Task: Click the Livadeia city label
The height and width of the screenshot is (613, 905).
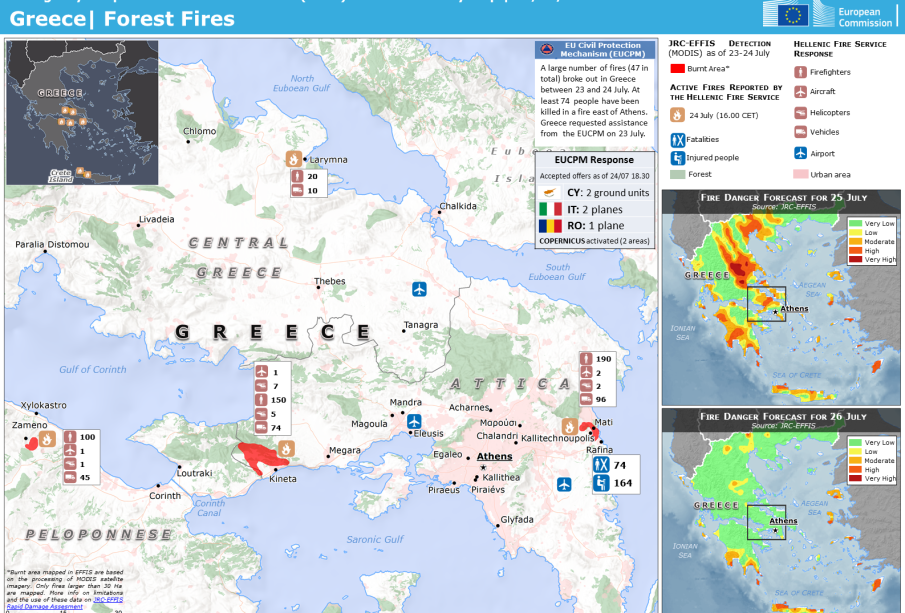Action: (156, 219)
